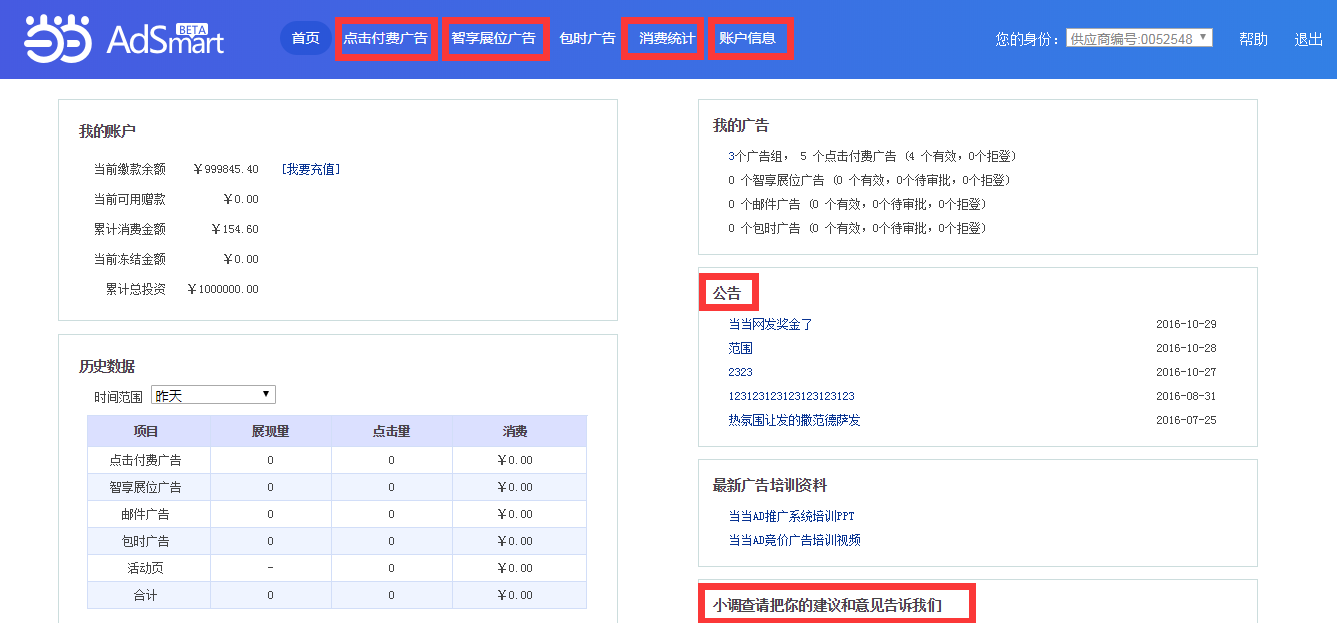Navigate to 账户信息 page

[747, 39]
